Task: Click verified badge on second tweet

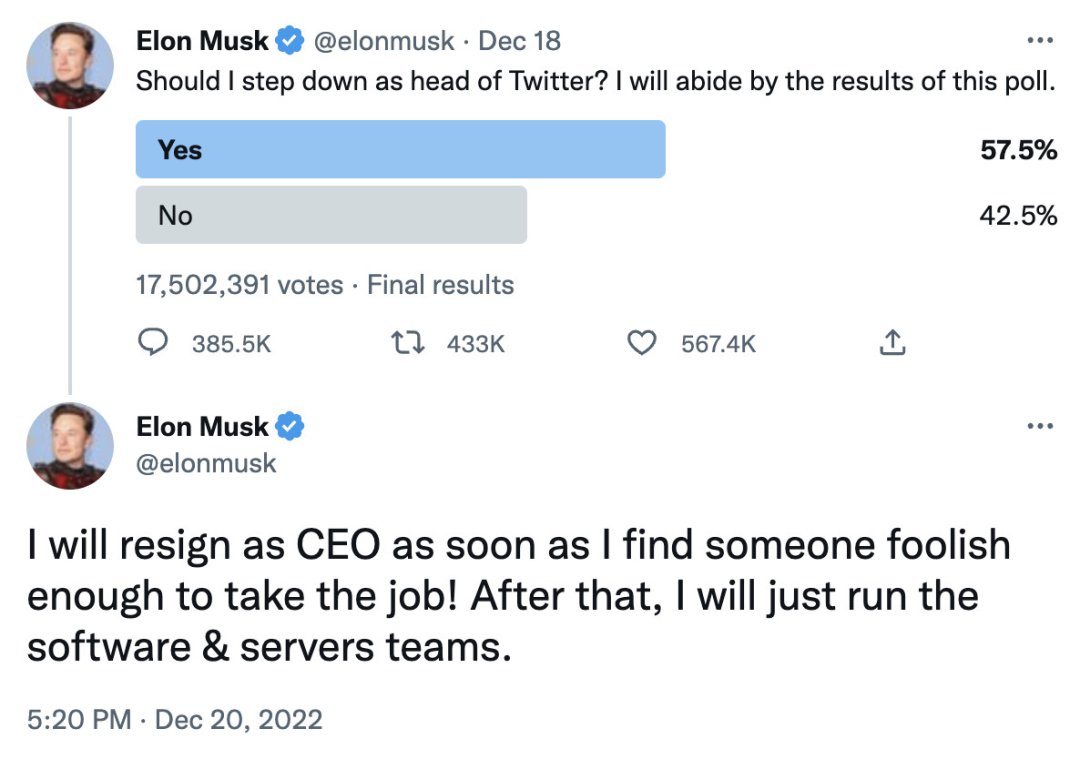Action: click(290, 427)
